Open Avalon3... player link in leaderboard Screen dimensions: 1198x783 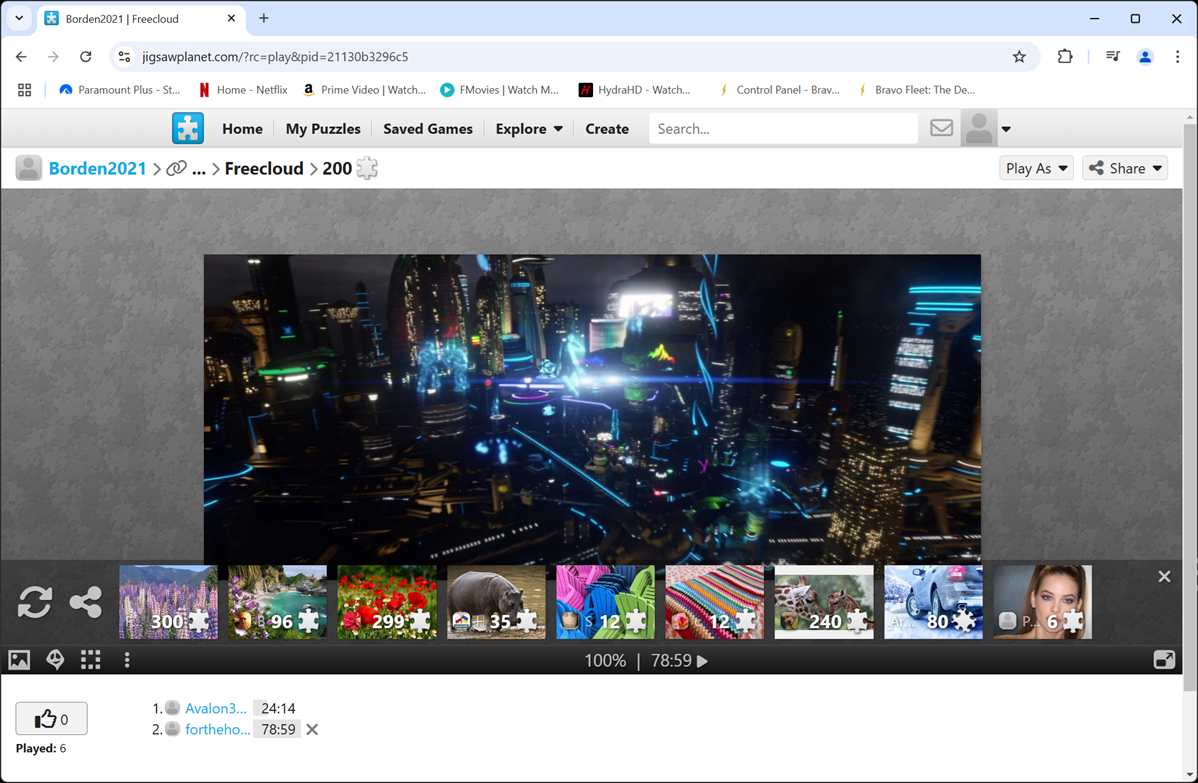coord(215,708)
